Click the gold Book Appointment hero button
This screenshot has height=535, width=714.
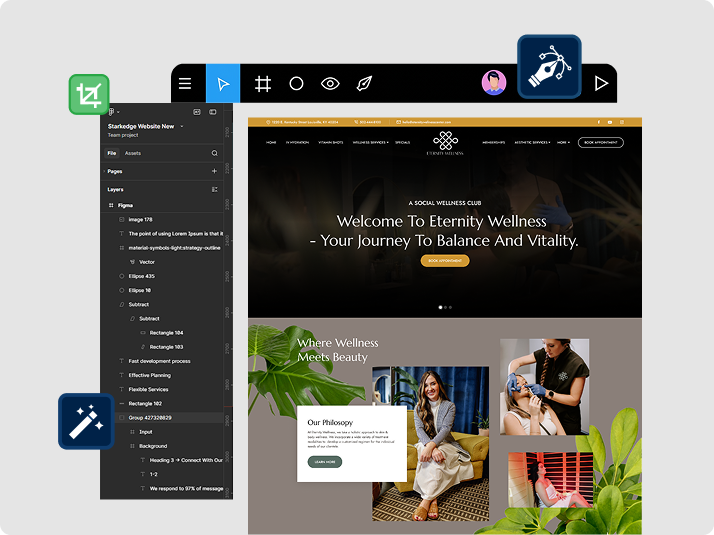(x=445, y=261)
